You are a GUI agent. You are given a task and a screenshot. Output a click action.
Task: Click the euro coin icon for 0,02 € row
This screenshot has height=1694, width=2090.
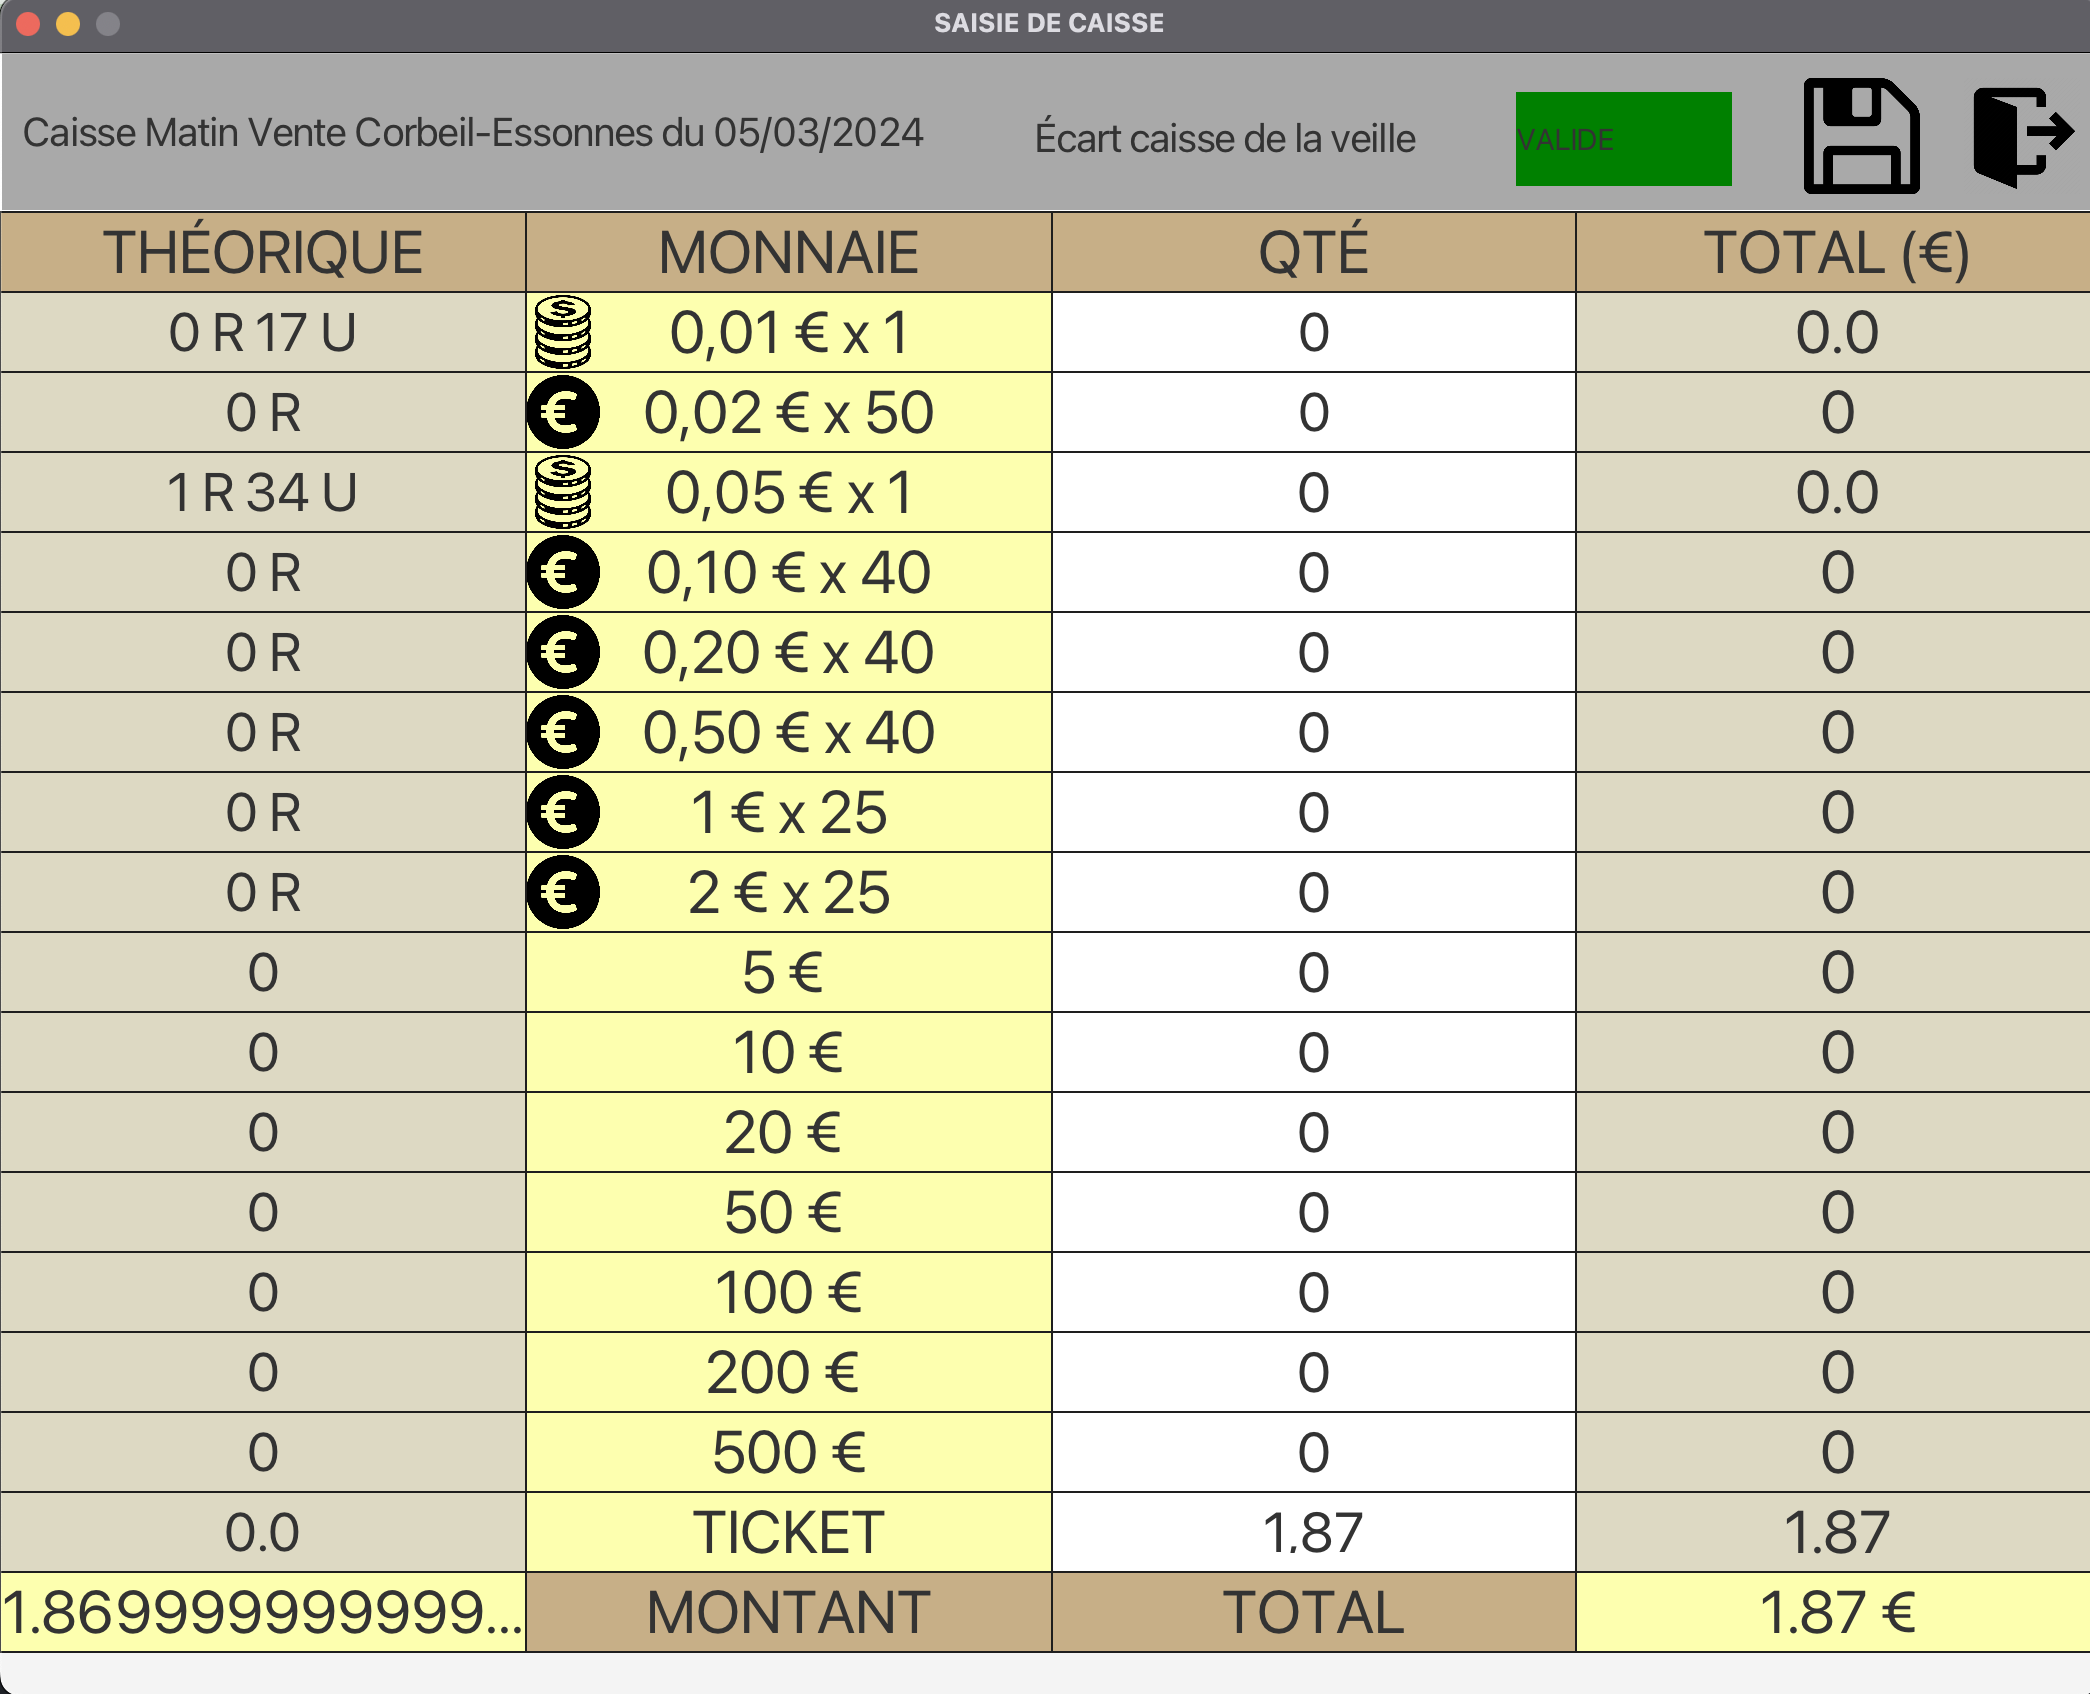[x=562, y=412]
